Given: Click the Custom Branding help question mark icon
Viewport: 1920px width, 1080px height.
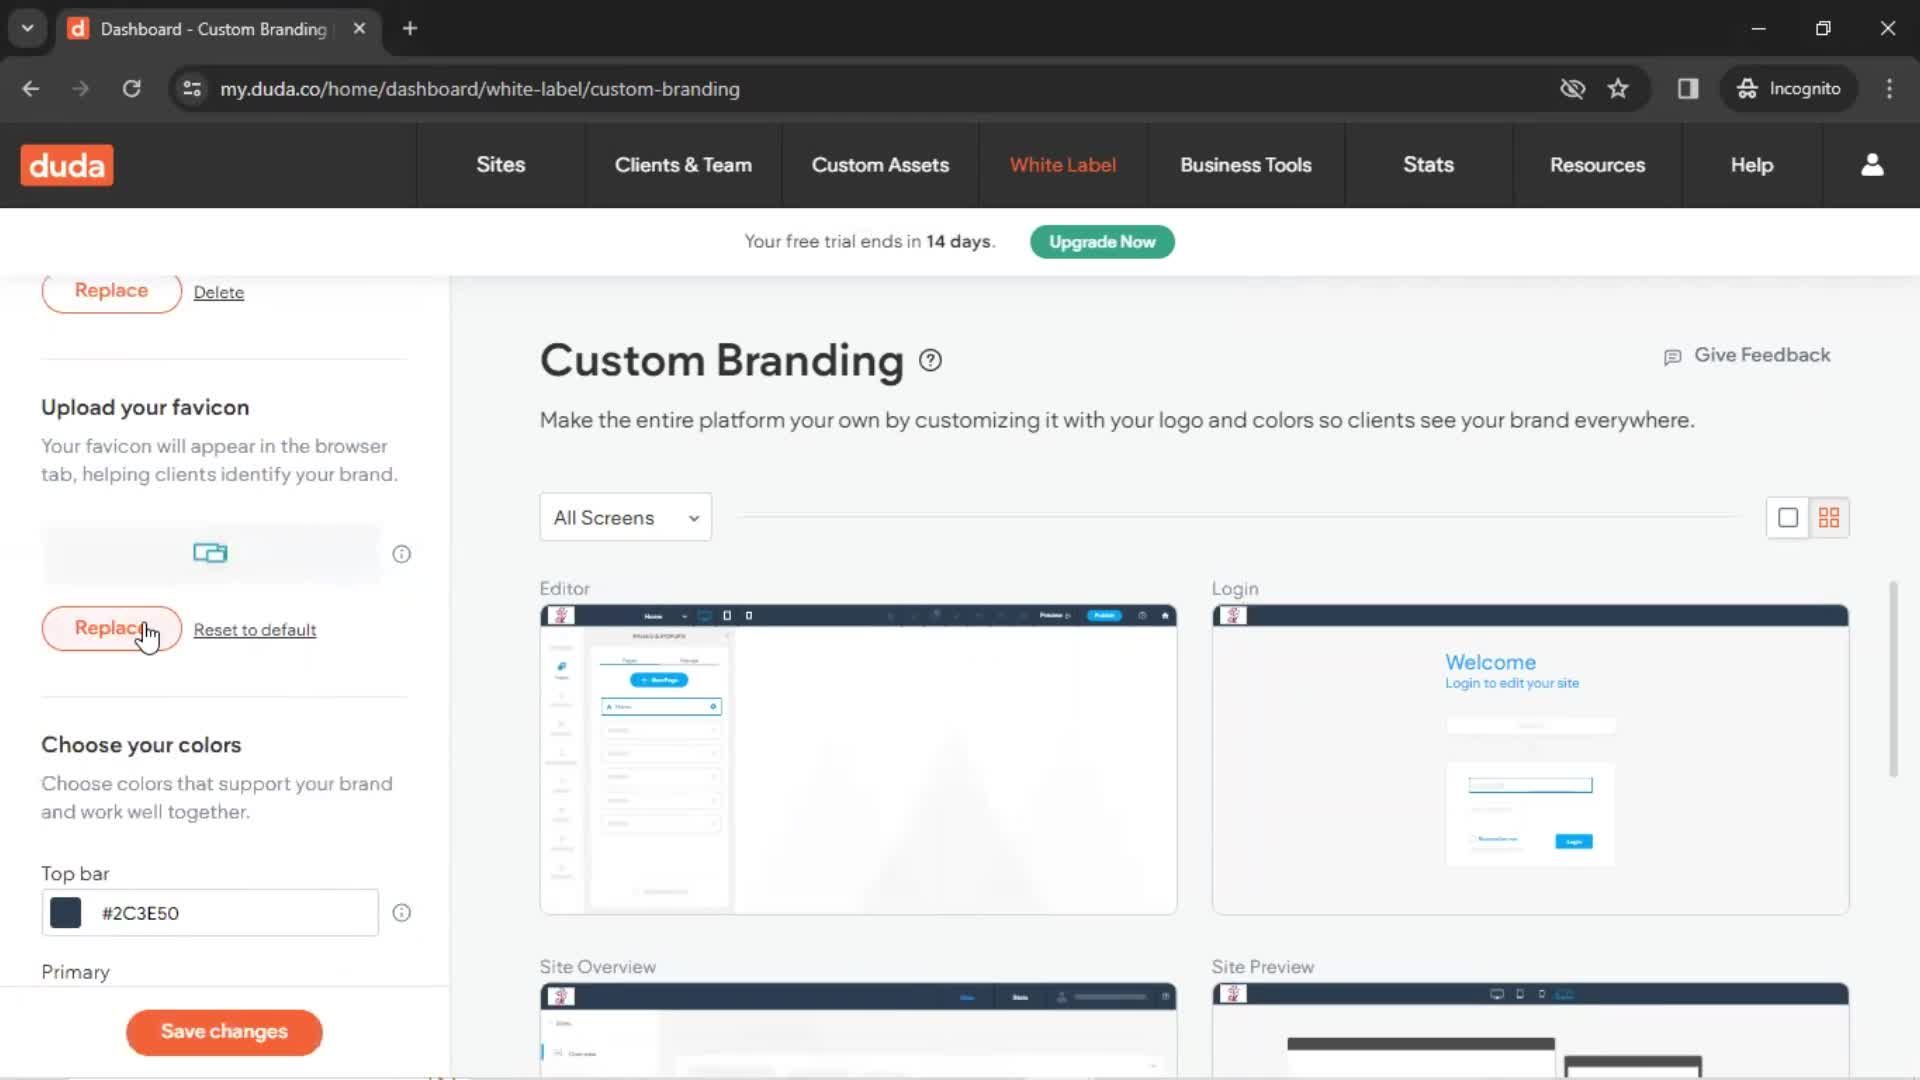Looking at the screenshot, I should (930, 360).
